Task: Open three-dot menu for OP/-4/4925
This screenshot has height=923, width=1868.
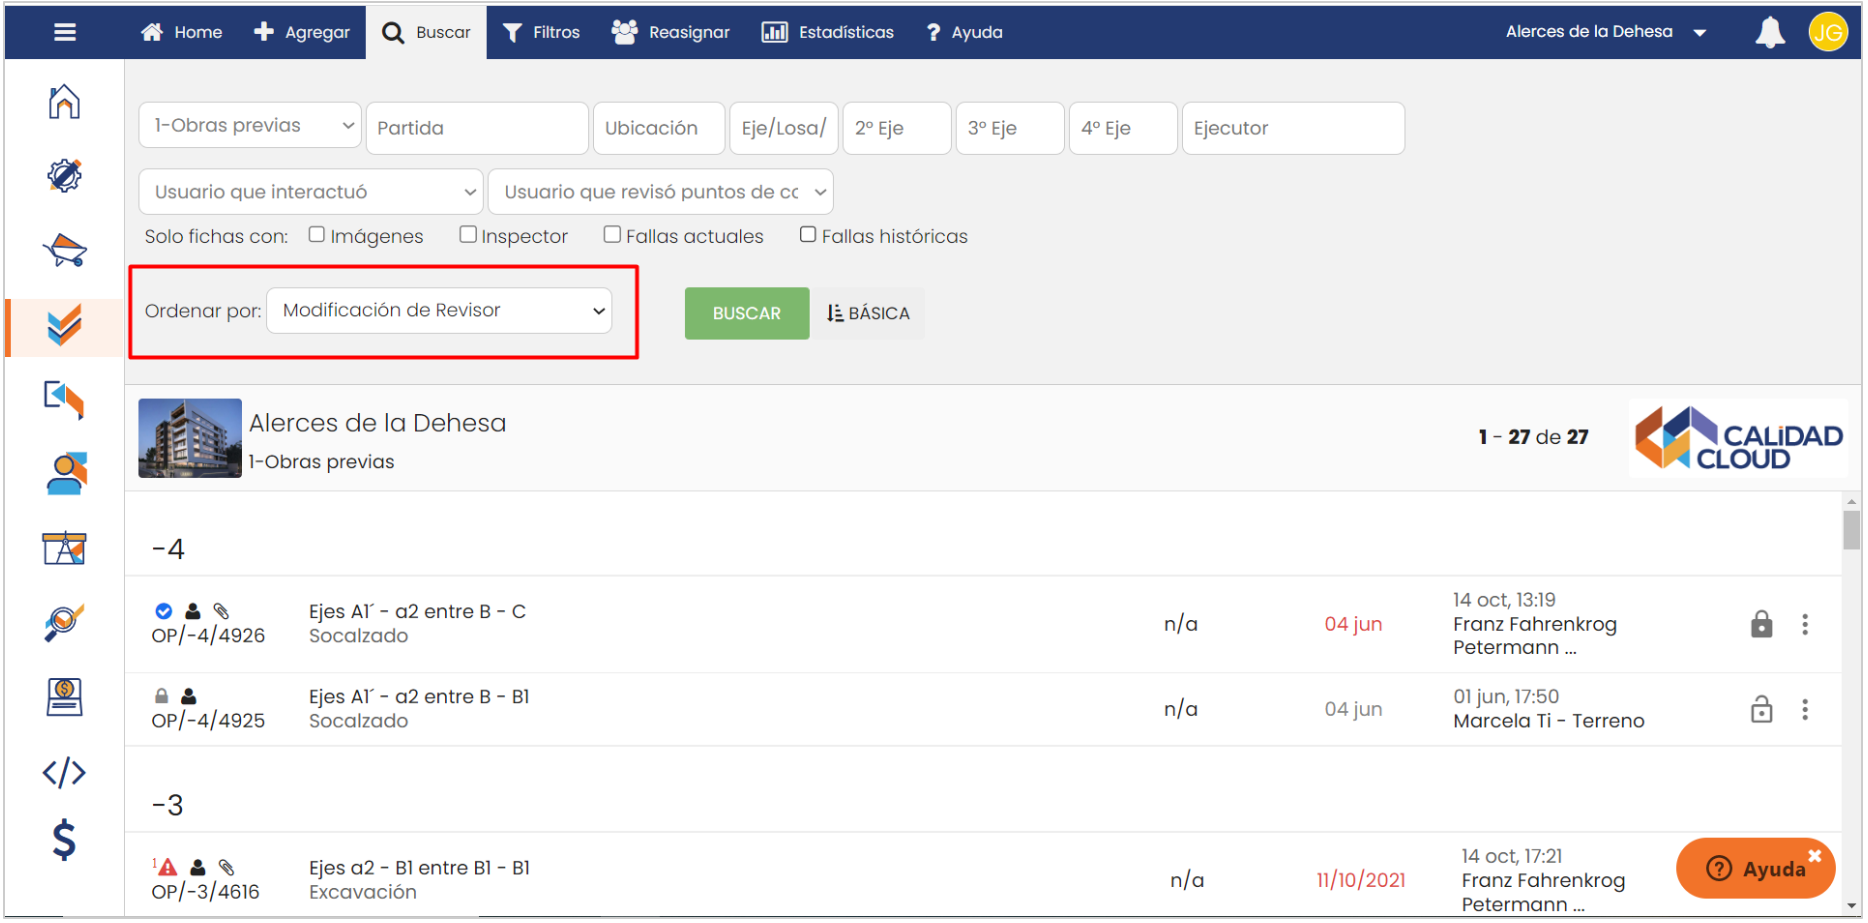Action: [x=1804, y=710]
